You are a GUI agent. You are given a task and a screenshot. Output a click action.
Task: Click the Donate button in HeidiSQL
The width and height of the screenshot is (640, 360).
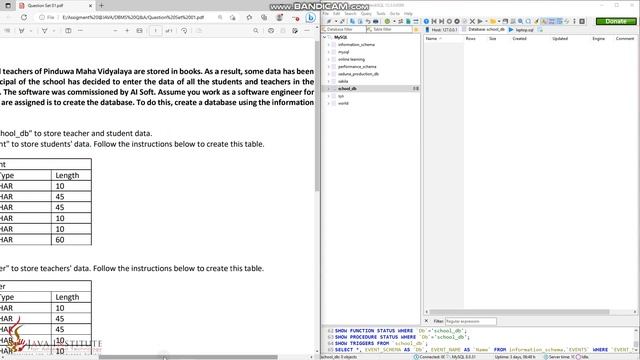pos(616,21)
